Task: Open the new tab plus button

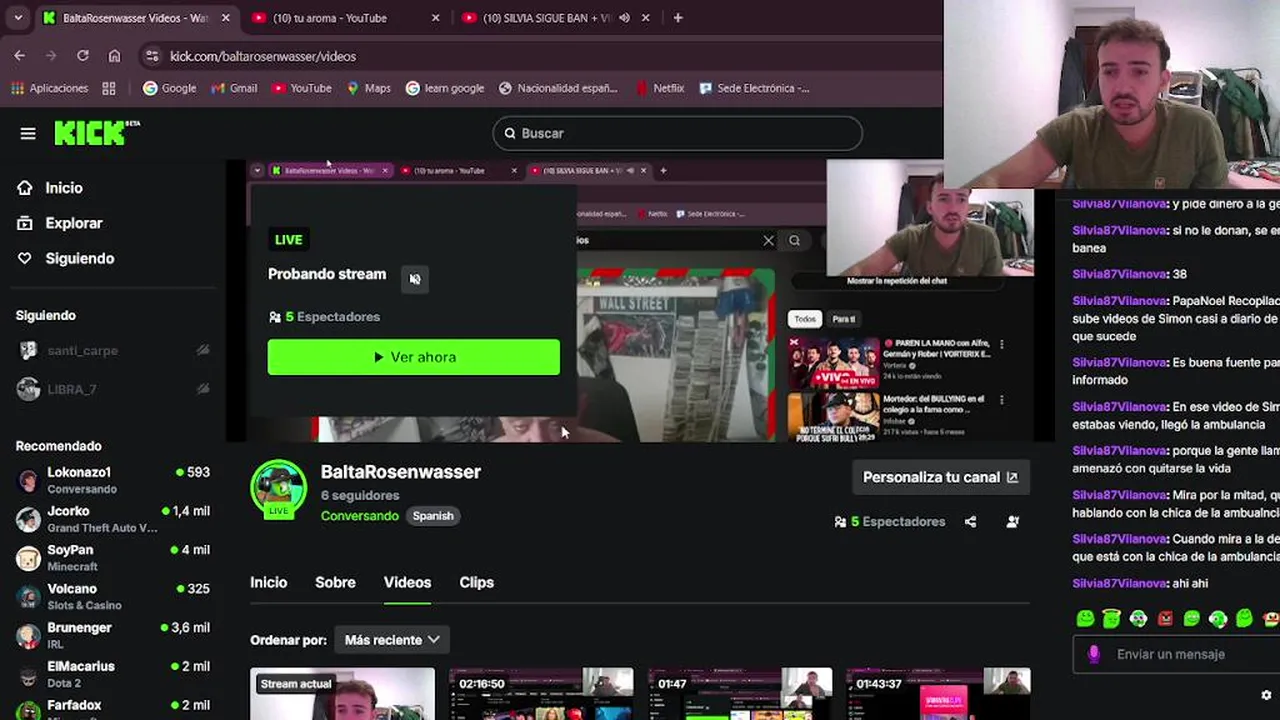Action: click(678, 18)
